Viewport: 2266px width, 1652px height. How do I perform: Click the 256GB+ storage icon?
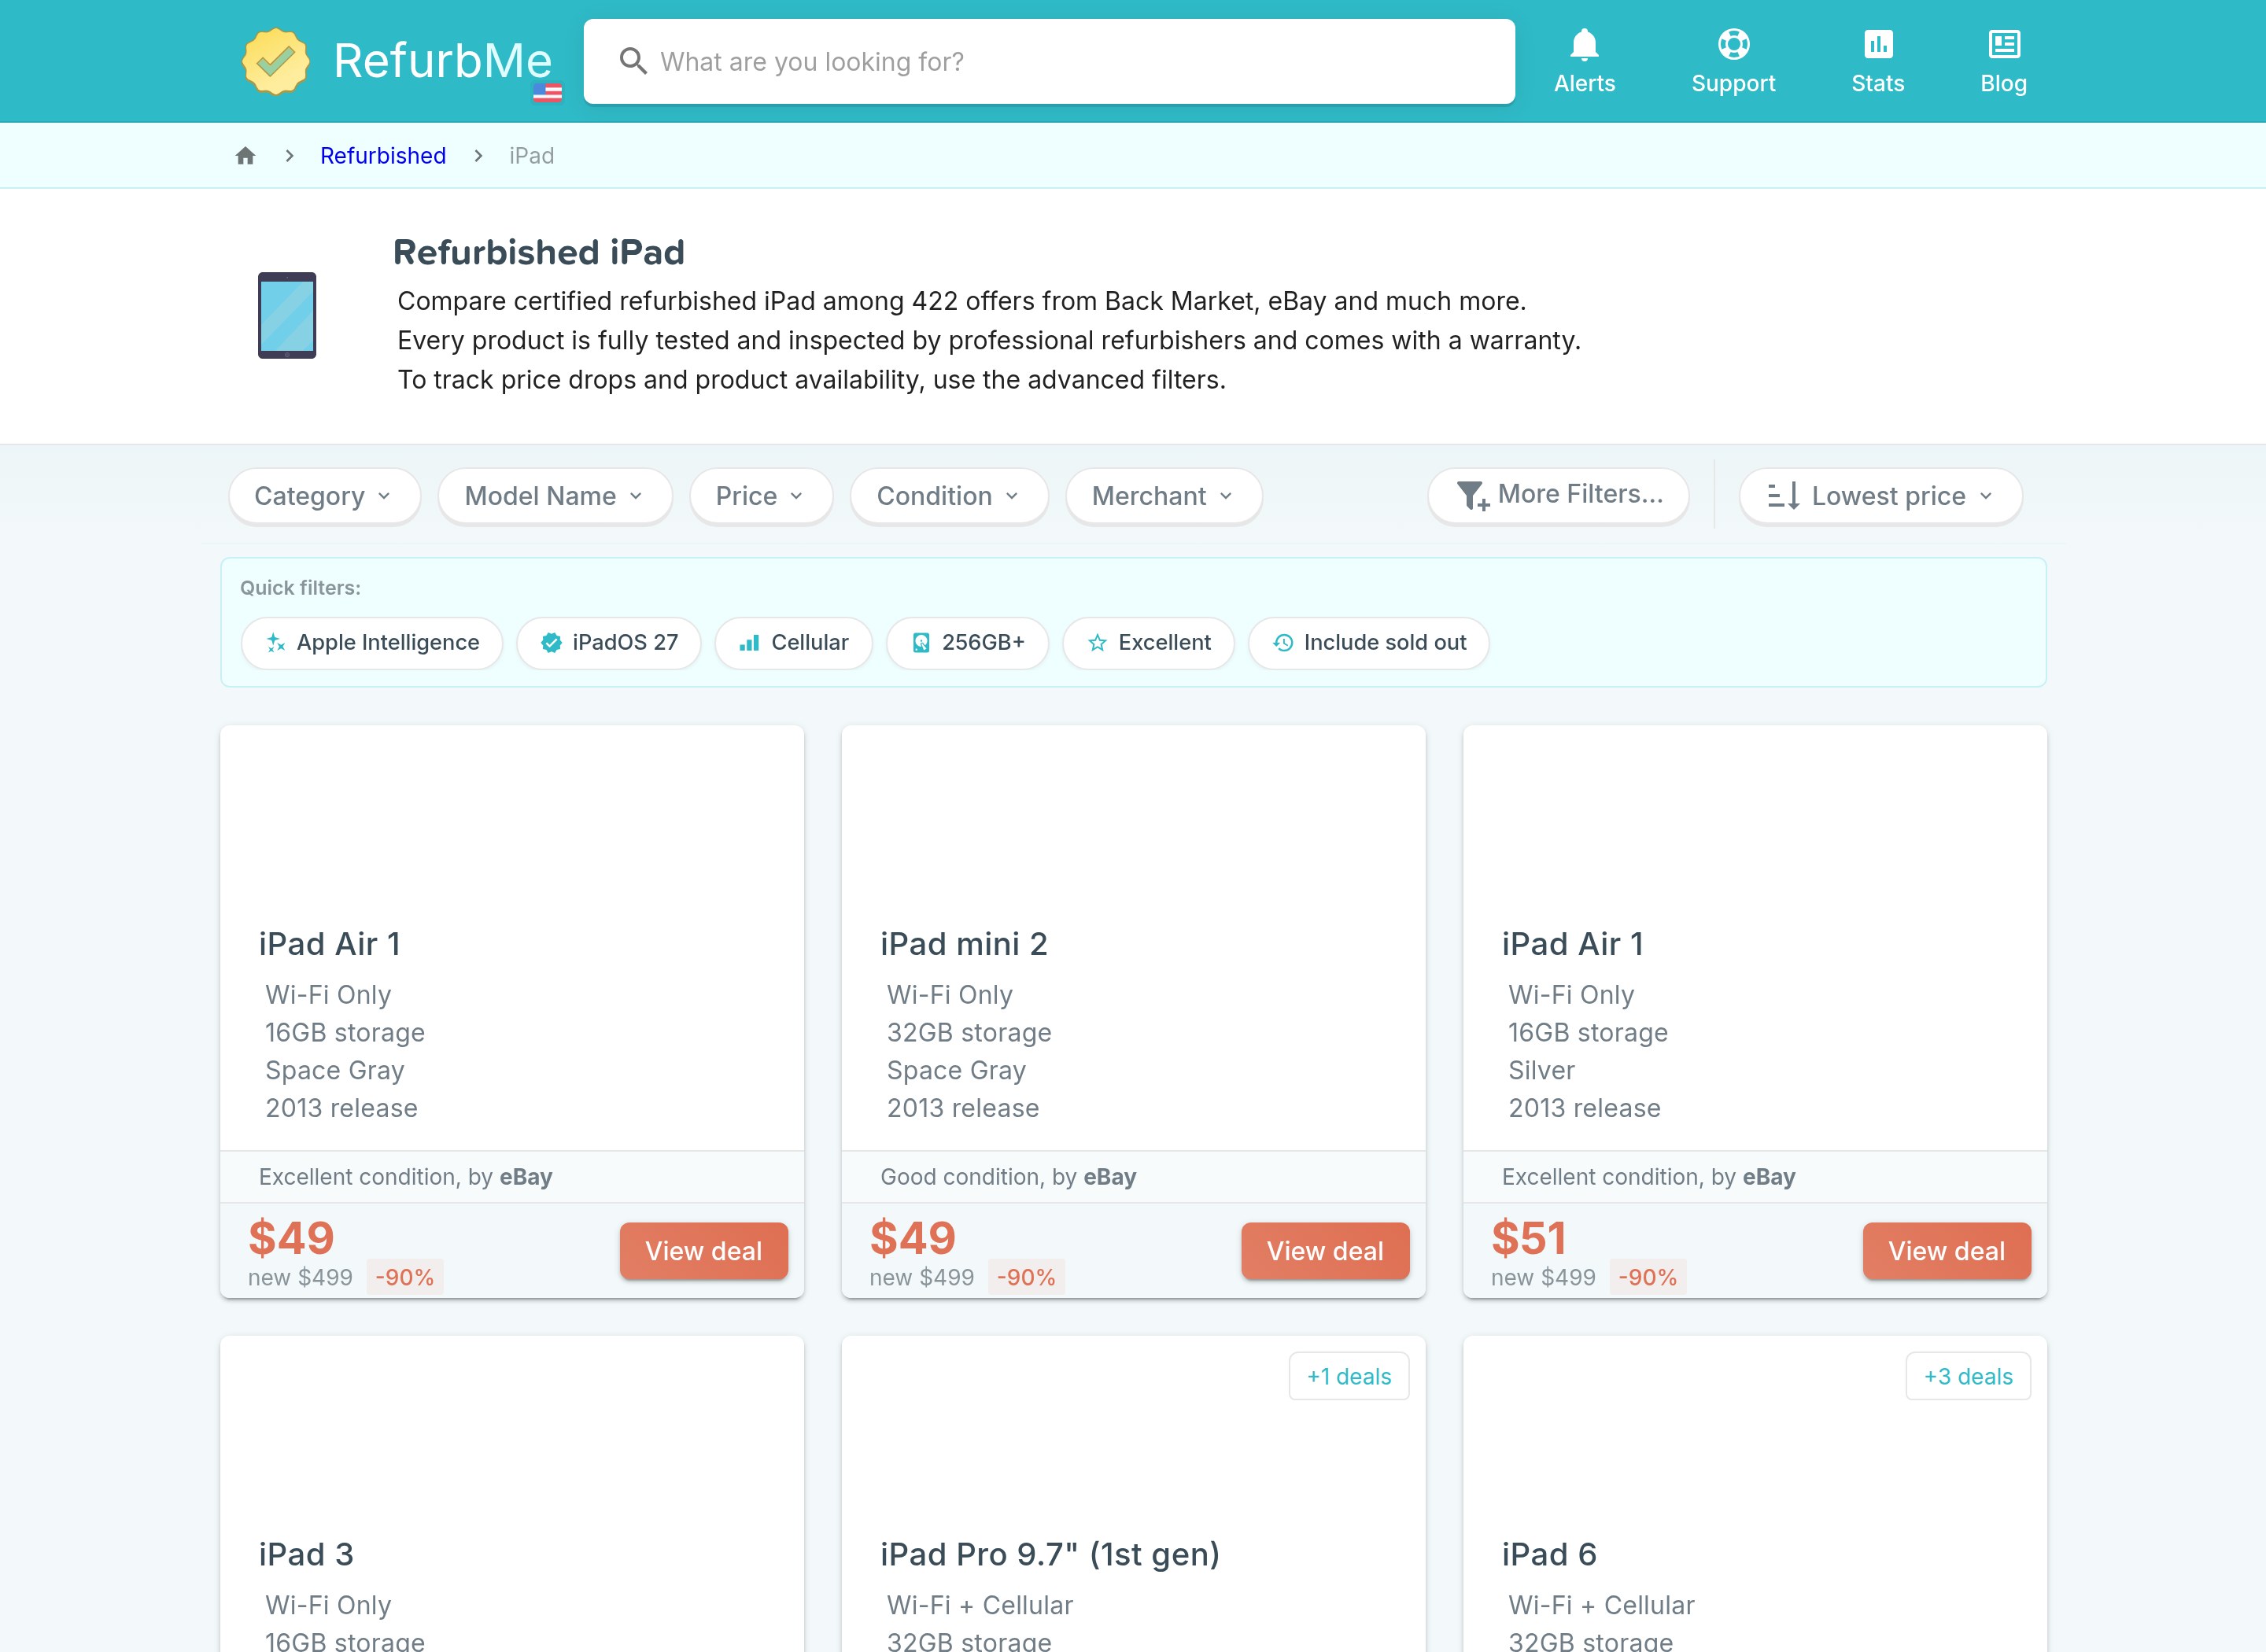point(921,643)
